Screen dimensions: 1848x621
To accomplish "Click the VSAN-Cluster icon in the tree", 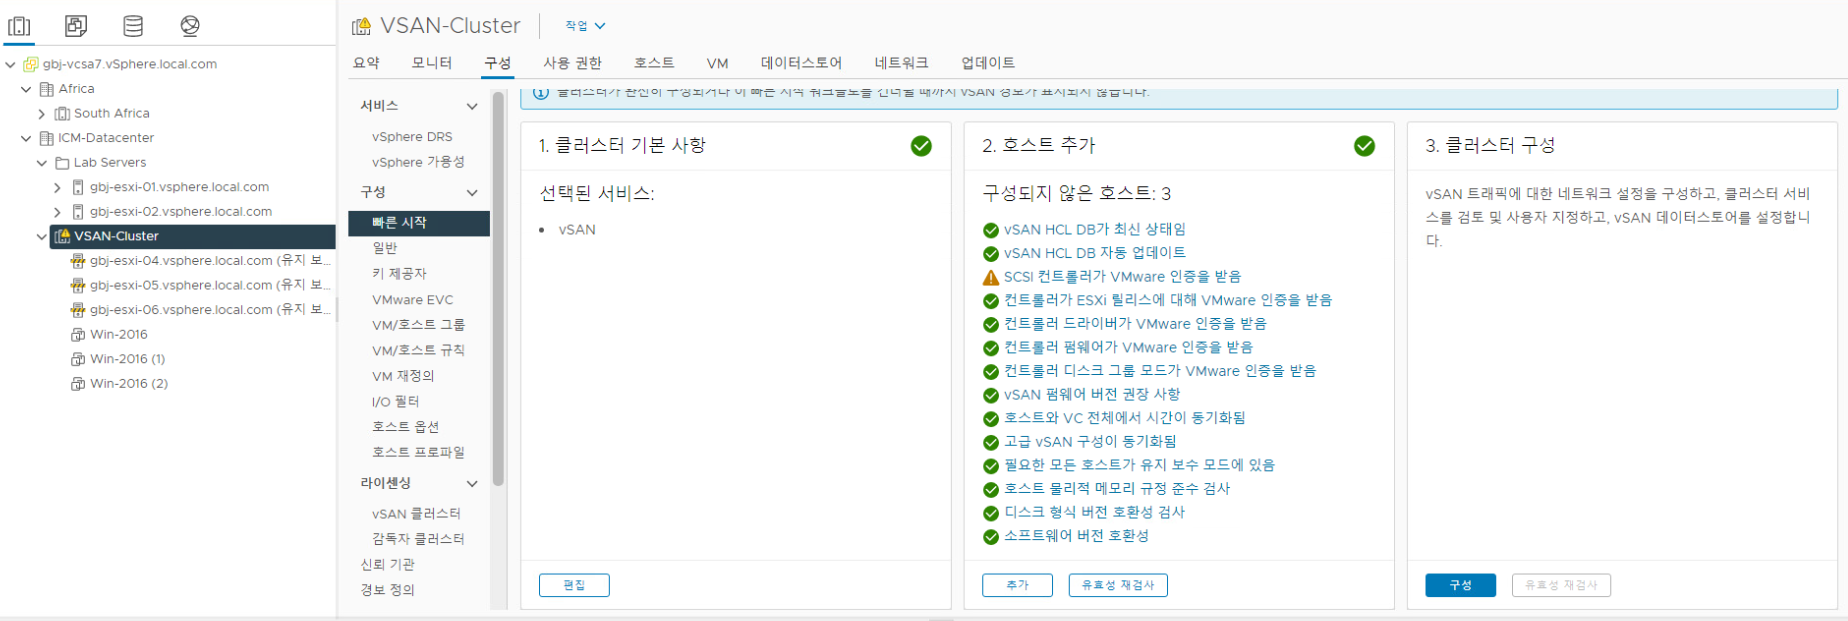I will click(x=62, y=236).
